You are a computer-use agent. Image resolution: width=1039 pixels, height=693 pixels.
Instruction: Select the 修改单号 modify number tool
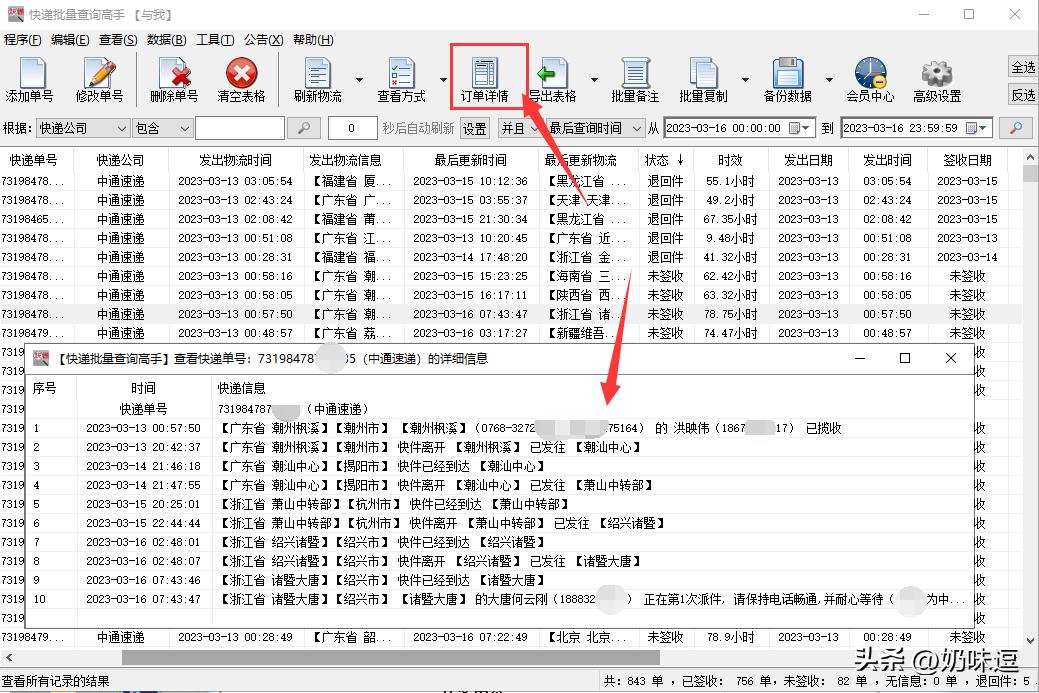click(98, 75)
